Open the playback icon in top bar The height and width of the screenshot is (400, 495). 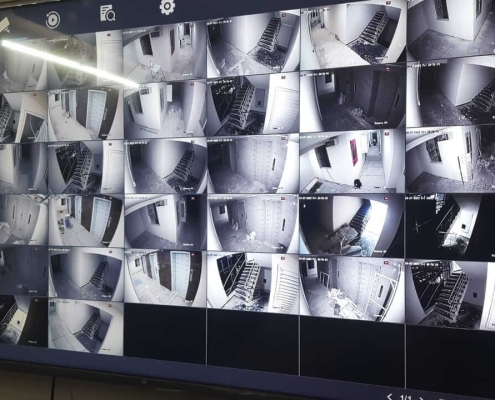tap(53, 19)
